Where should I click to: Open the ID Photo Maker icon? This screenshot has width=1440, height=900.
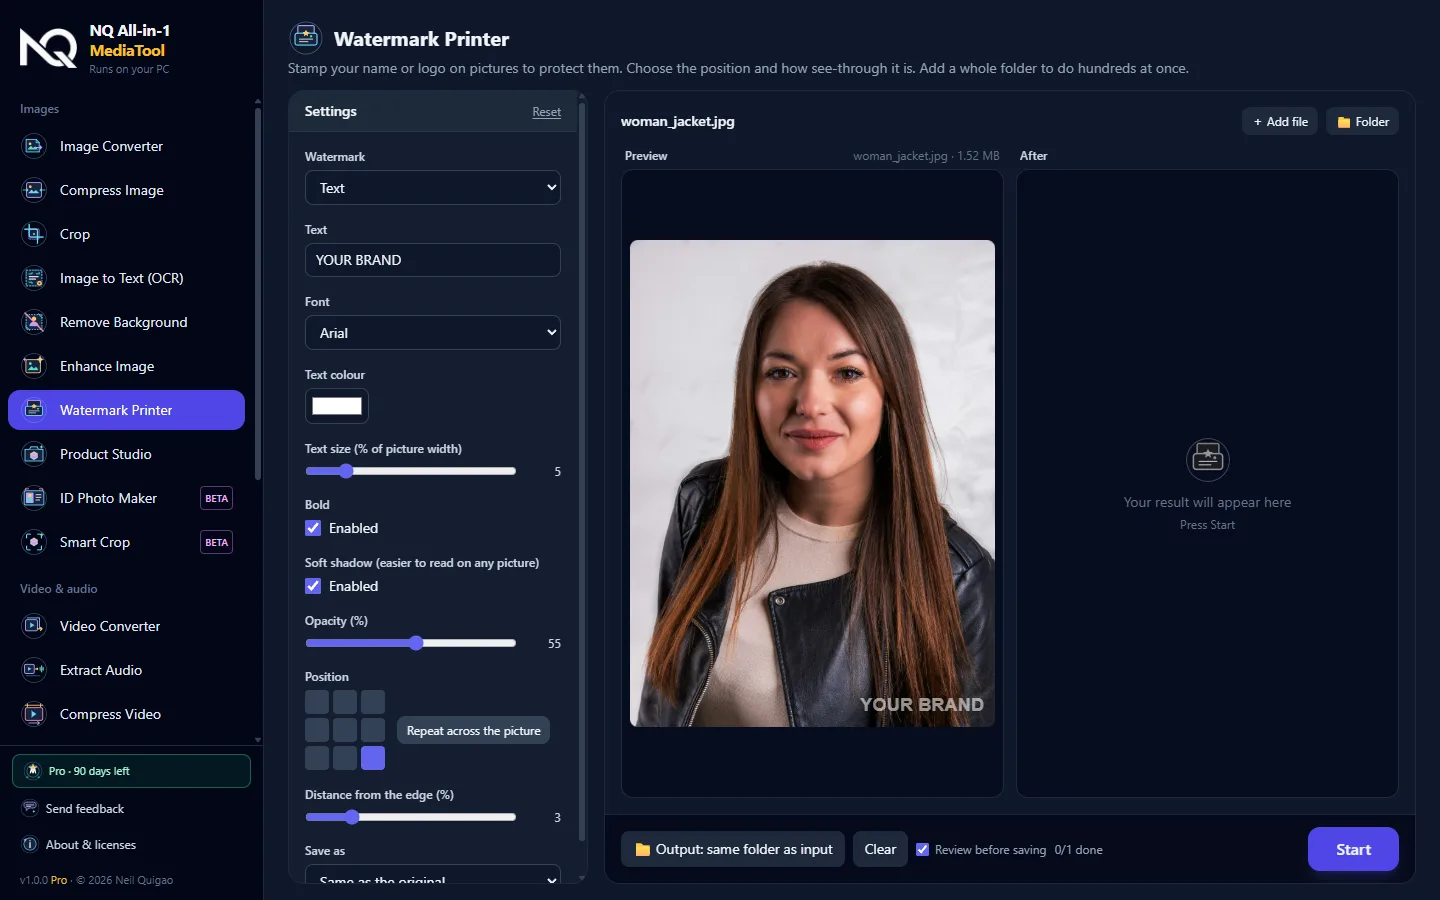pyautogui.click(x=34, y=498)
